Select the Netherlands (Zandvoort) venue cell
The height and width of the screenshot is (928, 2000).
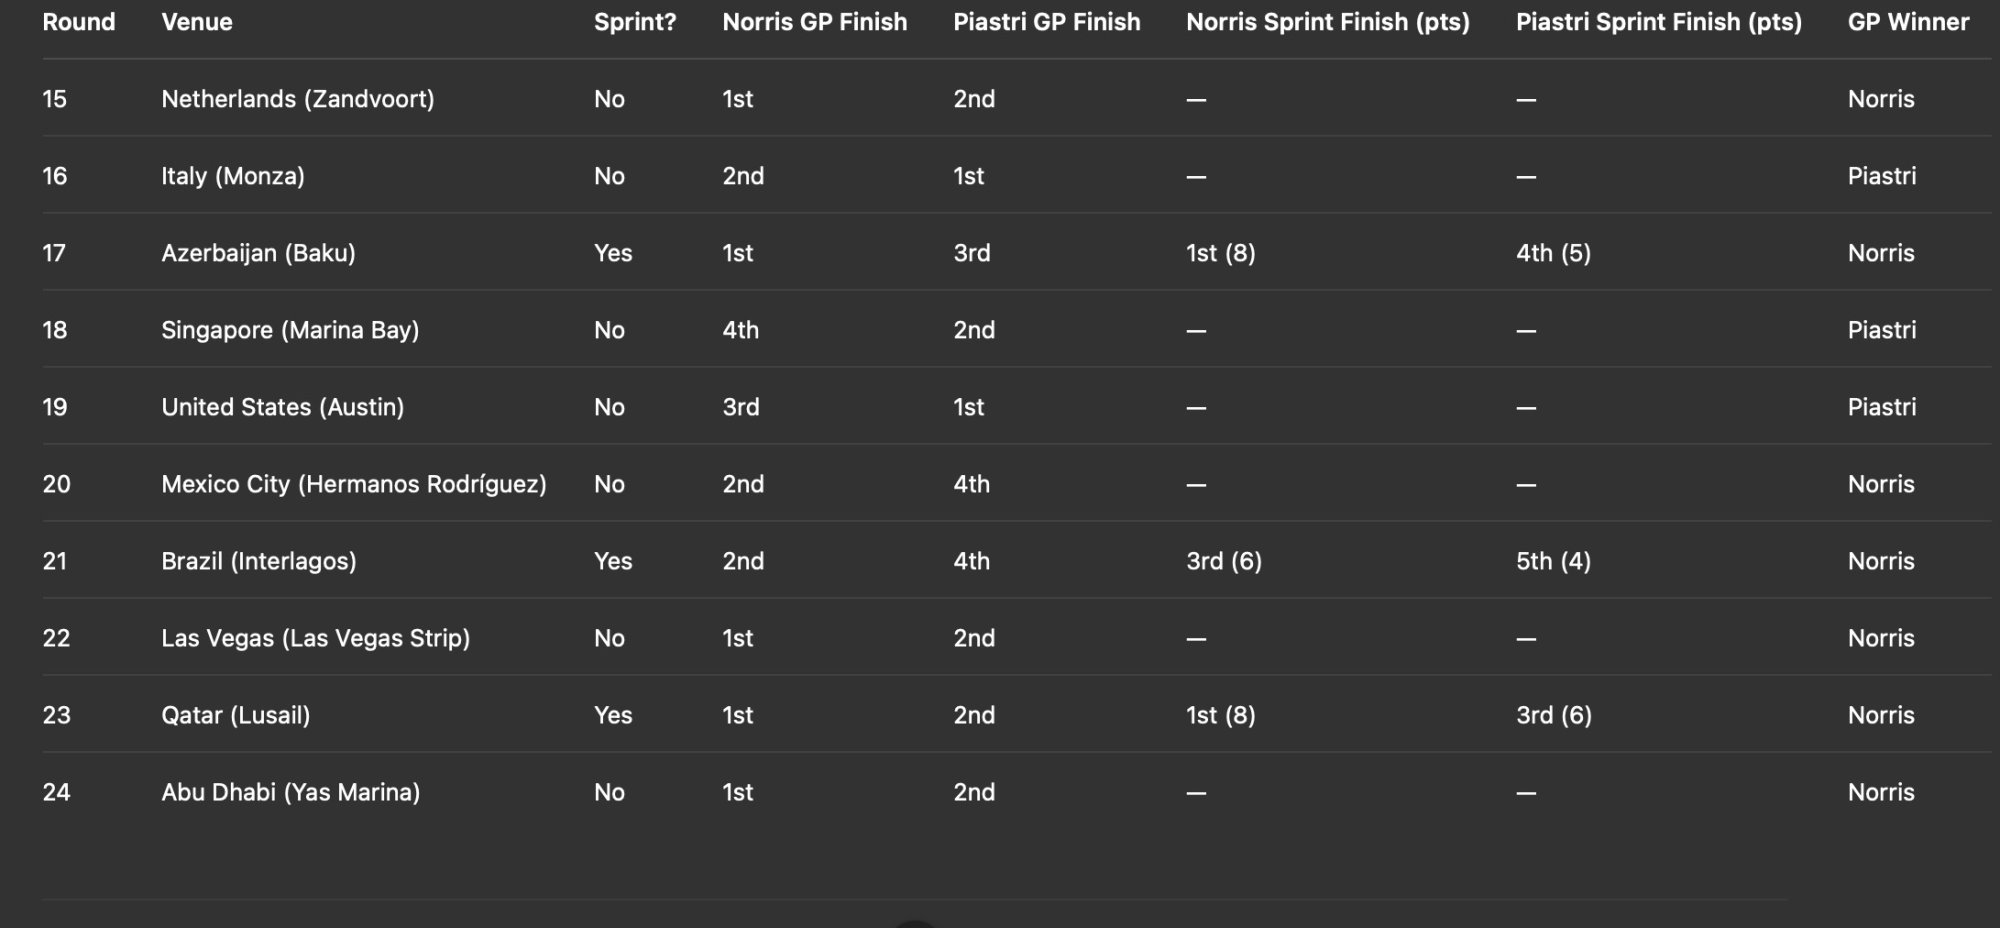click(298, 99)
